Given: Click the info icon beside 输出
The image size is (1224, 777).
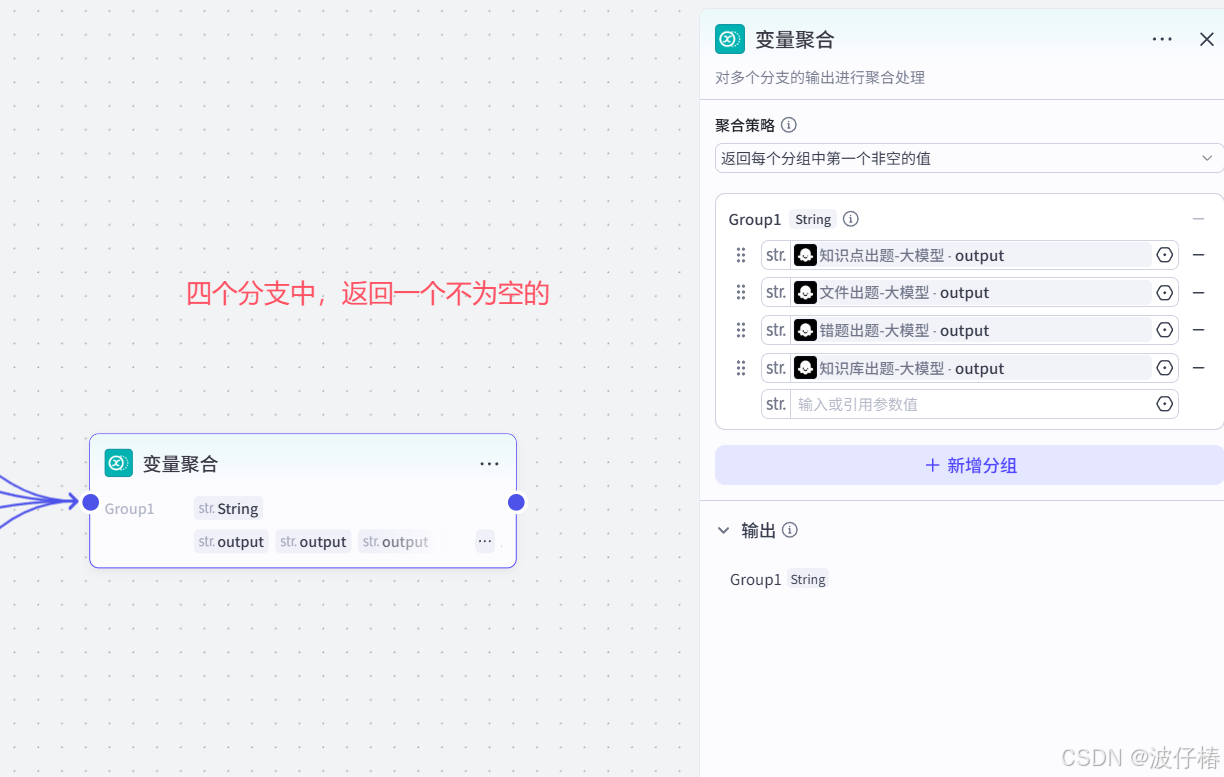Looking at the screenshot, I should [790, 531].
